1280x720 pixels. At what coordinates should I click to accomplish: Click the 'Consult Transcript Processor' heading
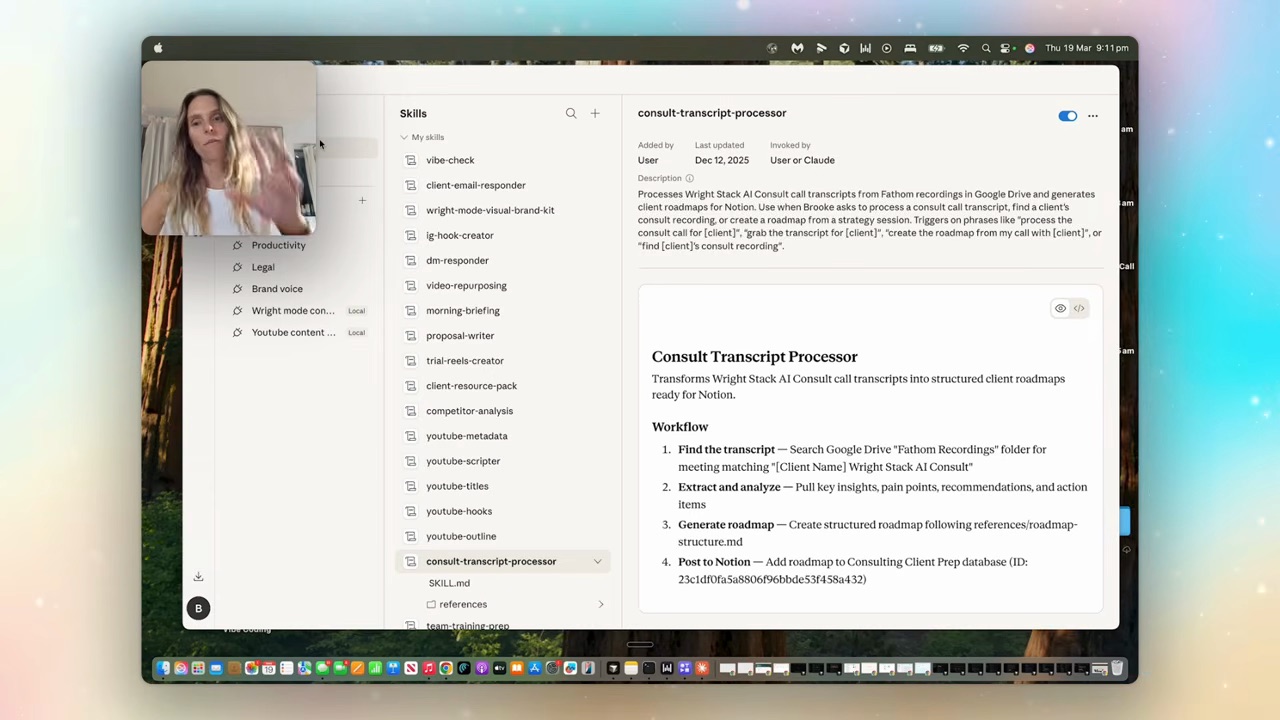(755, 357)
